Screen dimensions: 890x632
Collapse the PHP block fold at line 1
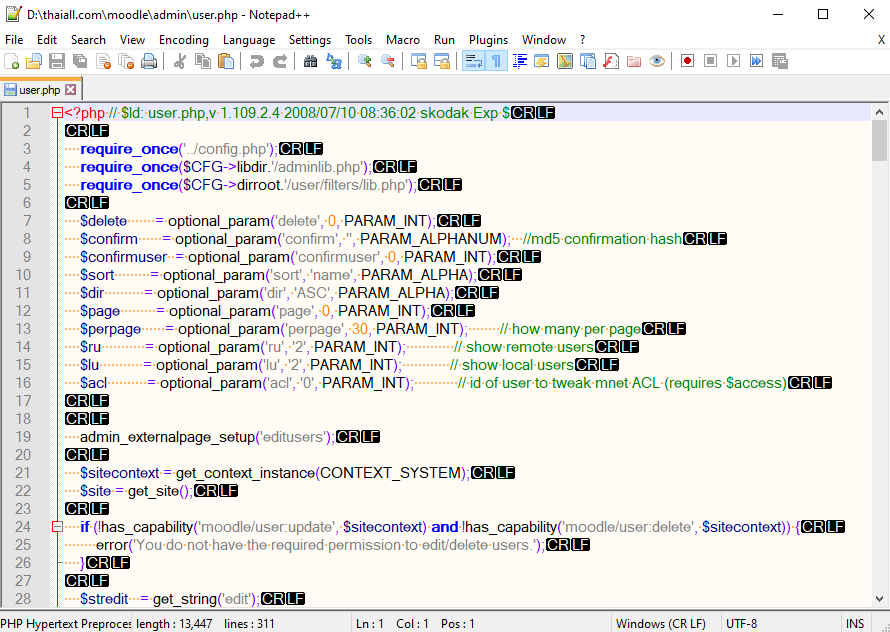[57, 113]
